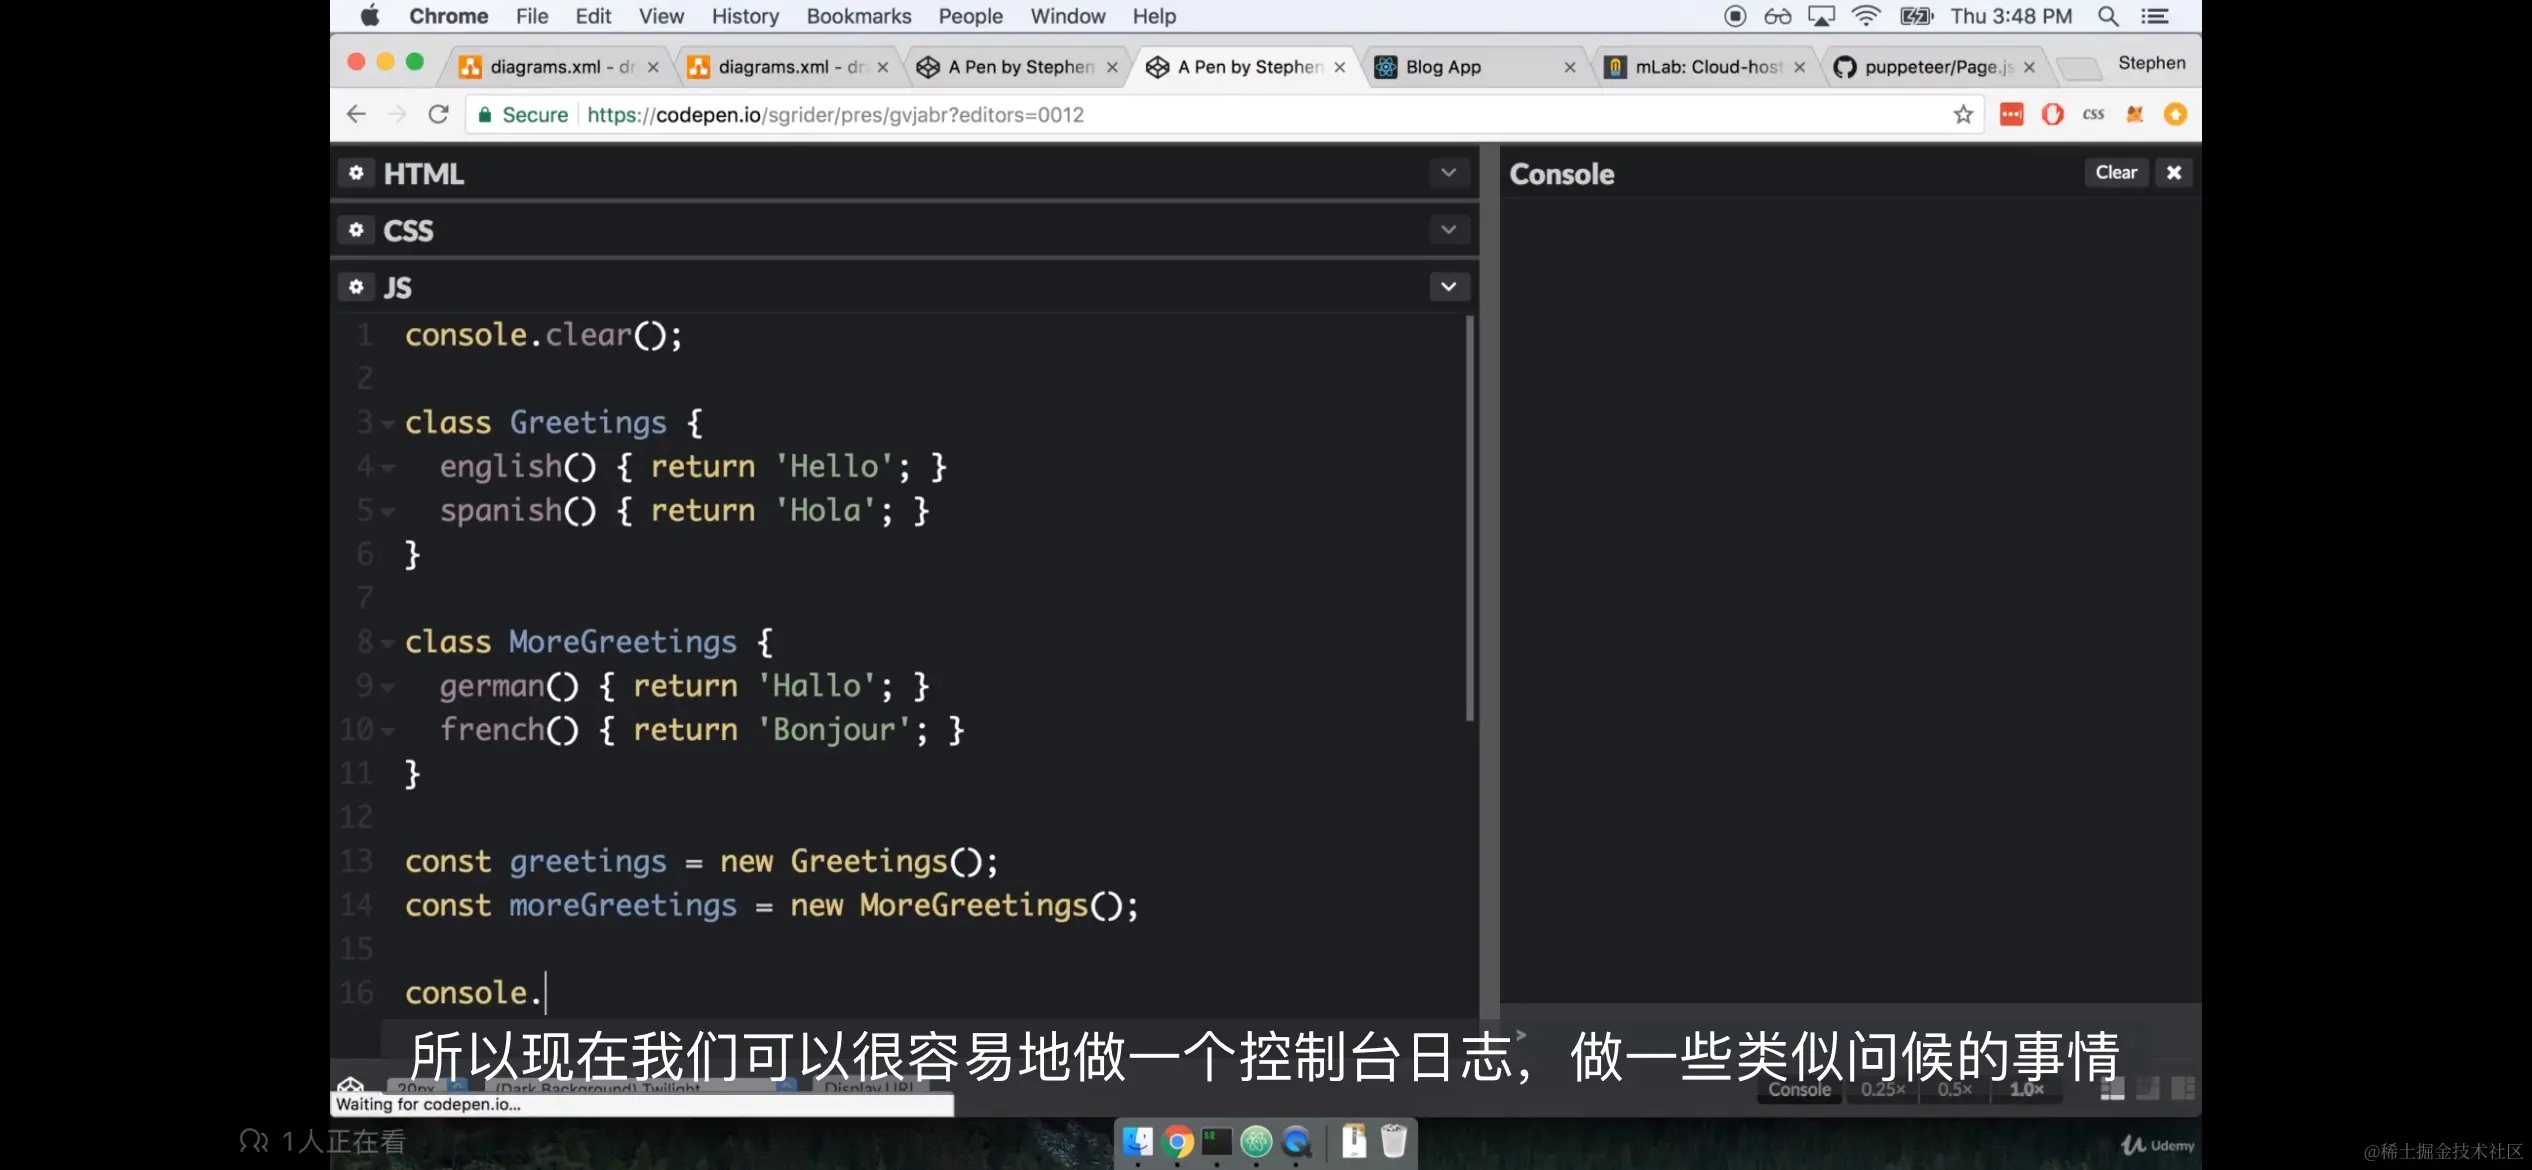The height and width of the screenshot is (1170, 2532).
Task: Open the JS editor settings gear
Action: click(356, 287)
